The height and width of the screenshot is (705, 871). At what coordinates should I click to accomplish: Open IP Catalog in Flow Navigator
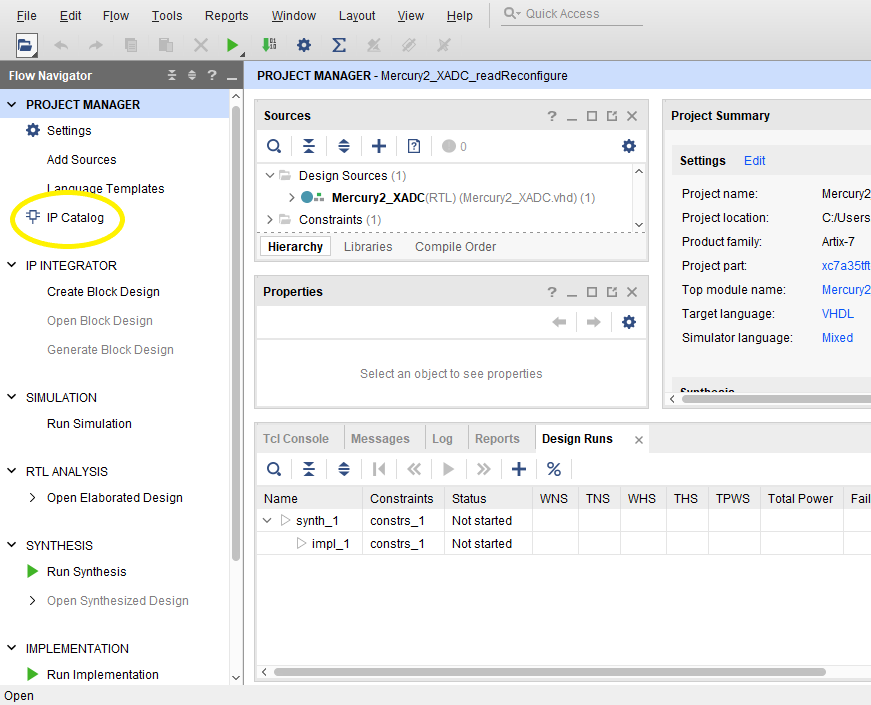pyautogui.click(x=75, y=217)
